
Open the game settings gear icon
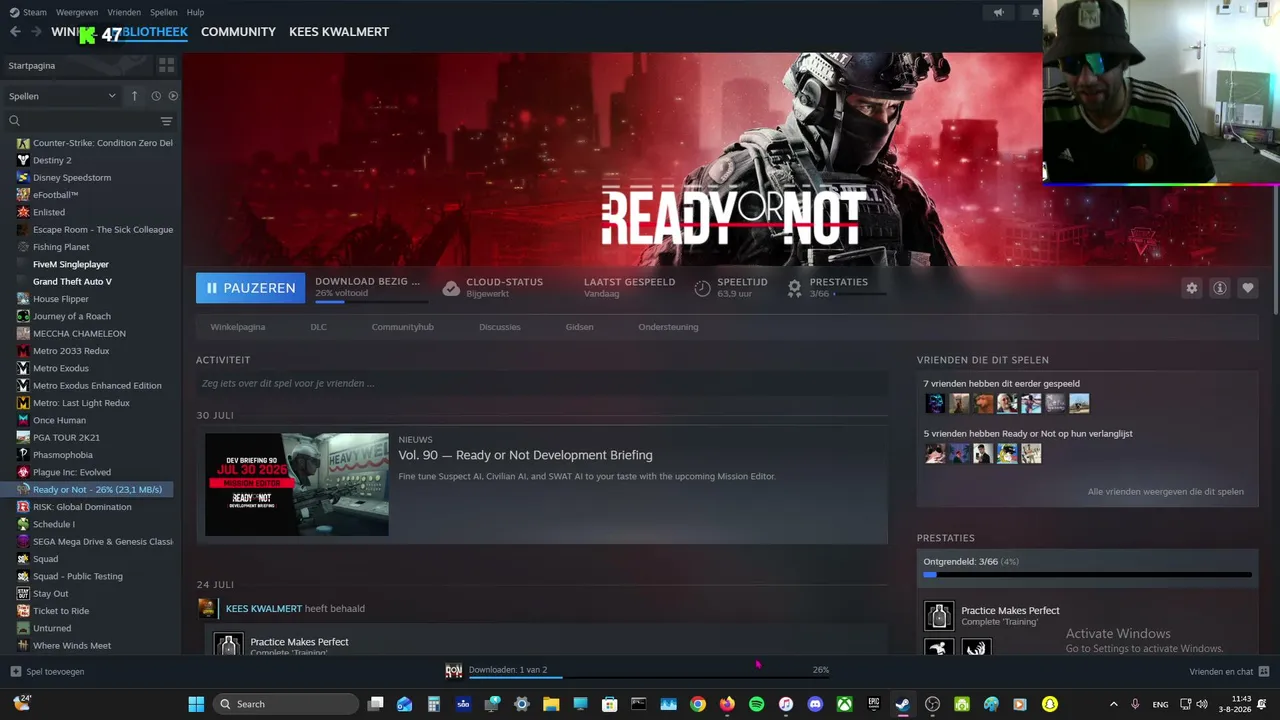1191,288
